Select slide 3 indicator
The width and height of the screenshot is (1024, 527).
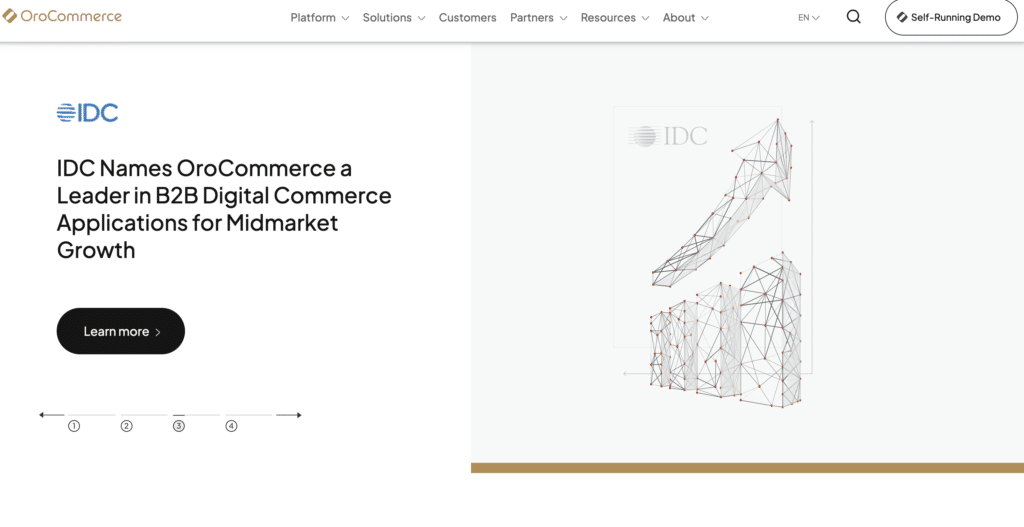(178, 426)
